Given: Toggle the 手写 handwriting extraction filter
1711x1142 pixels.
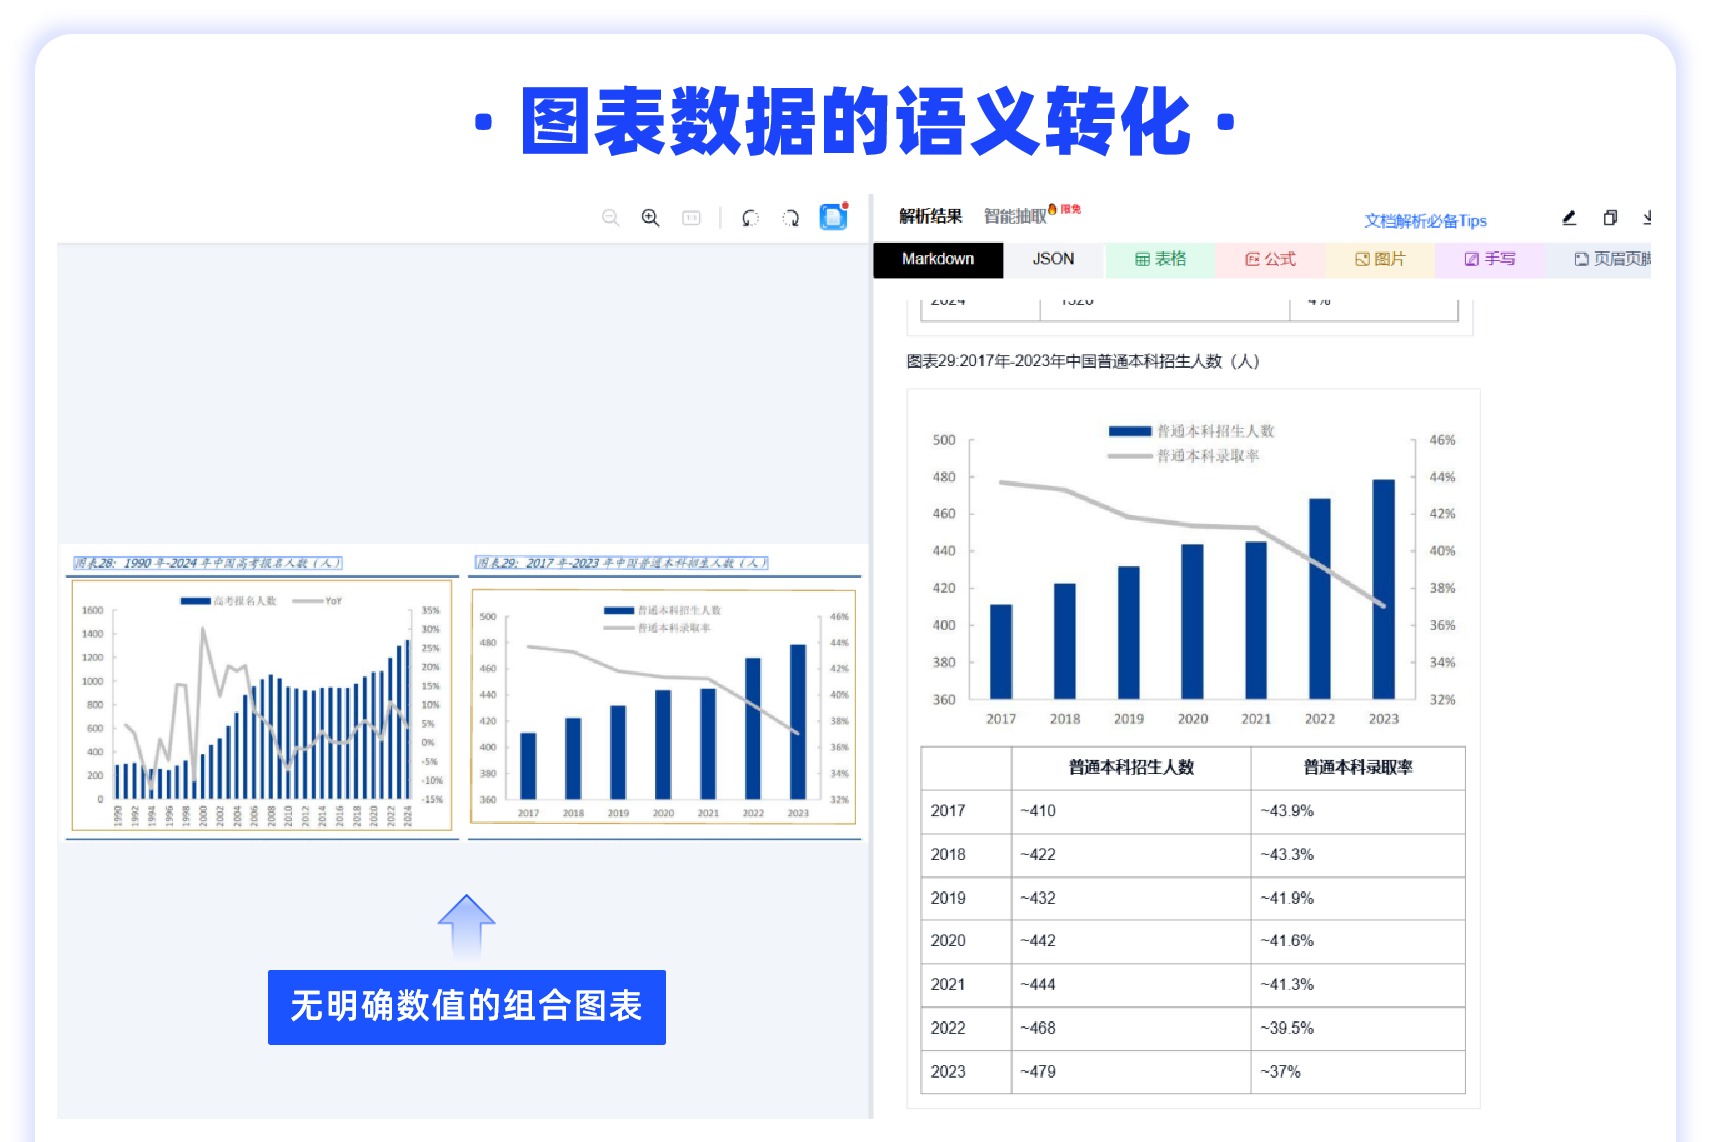Looking at the screenshot, I should [1490, 259].
